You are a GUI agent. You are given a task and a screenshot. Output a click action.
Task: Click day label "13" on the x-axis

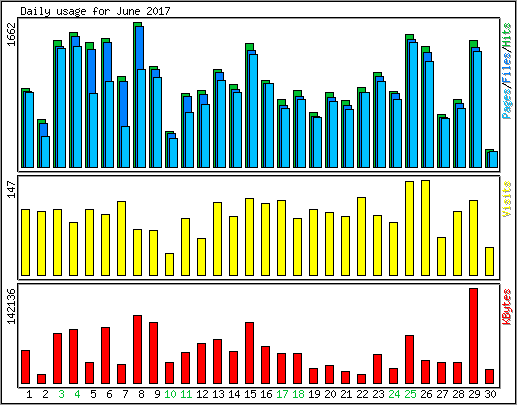click(218, 394)
